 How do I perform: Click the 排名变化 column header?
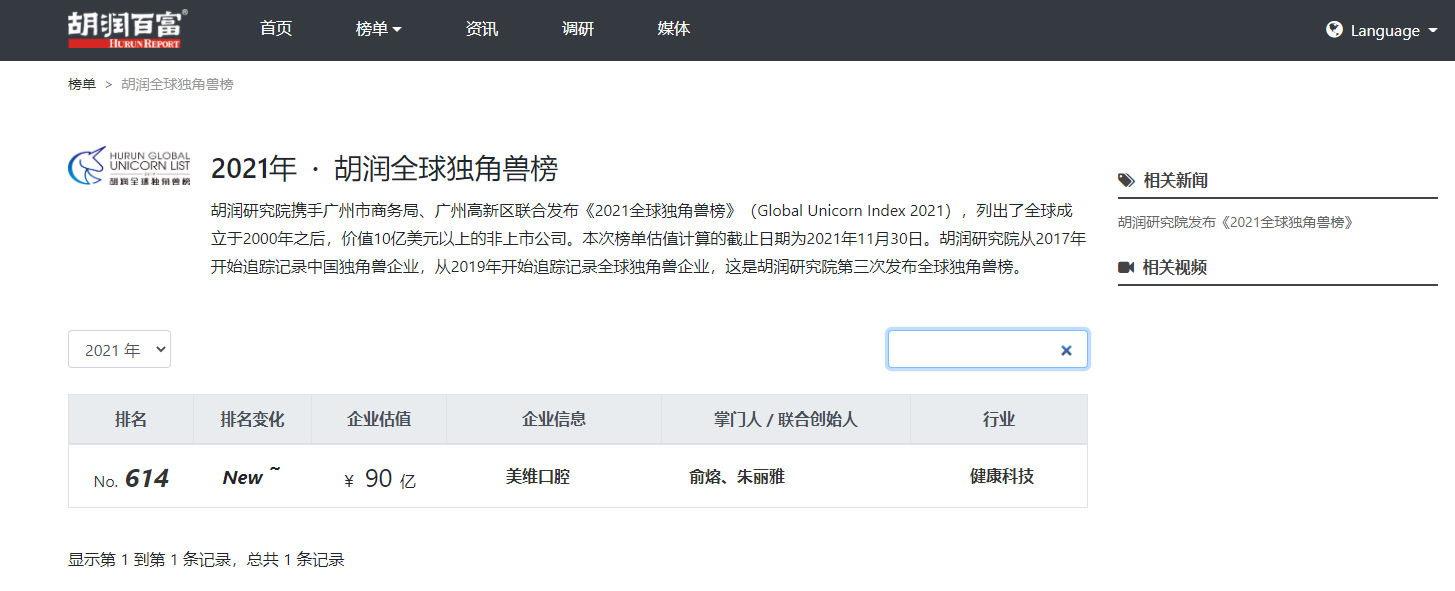(253, 419)
